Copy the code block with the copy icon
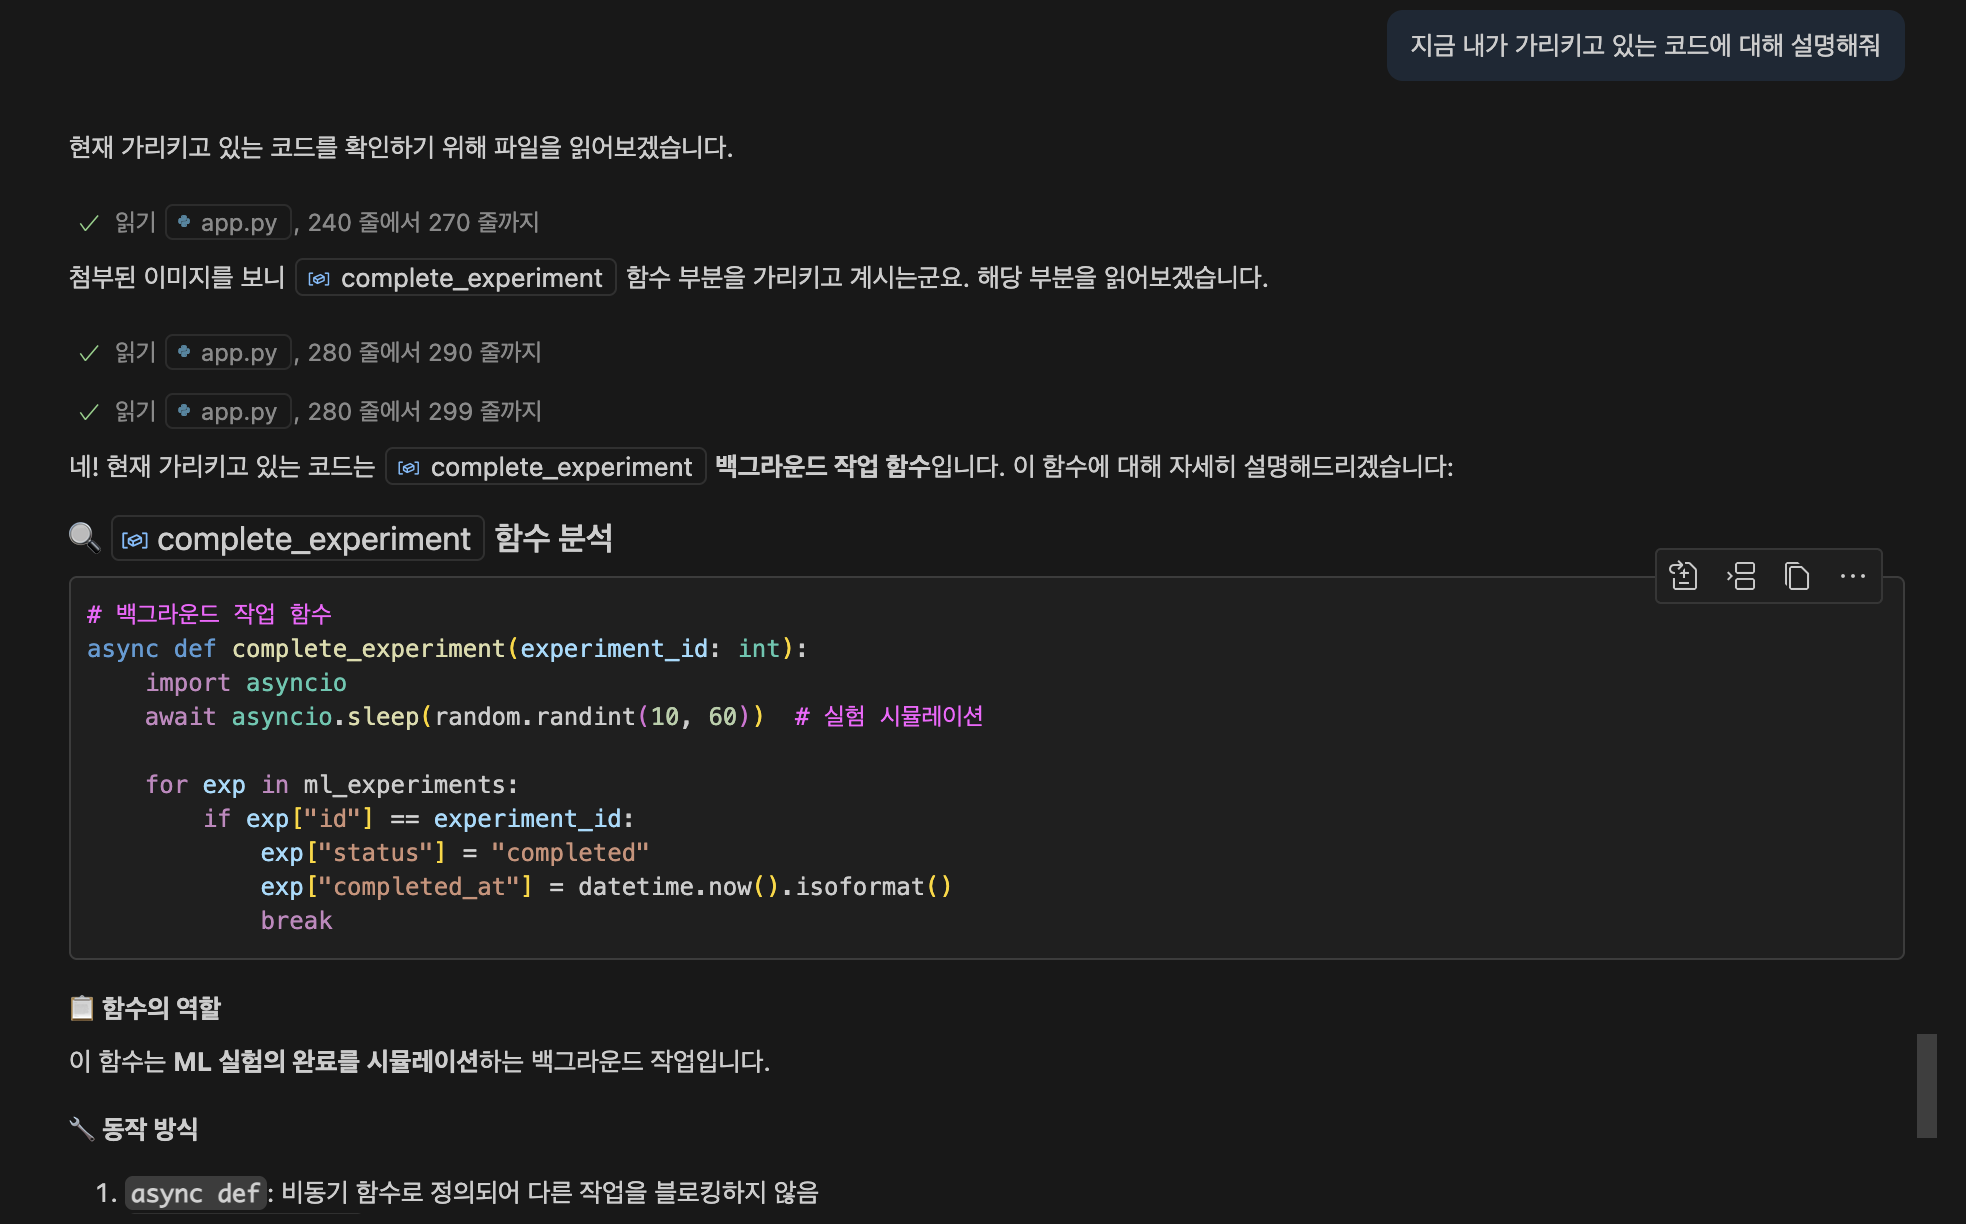Screen dimensions: 1966x1224 coord(1797,576)
